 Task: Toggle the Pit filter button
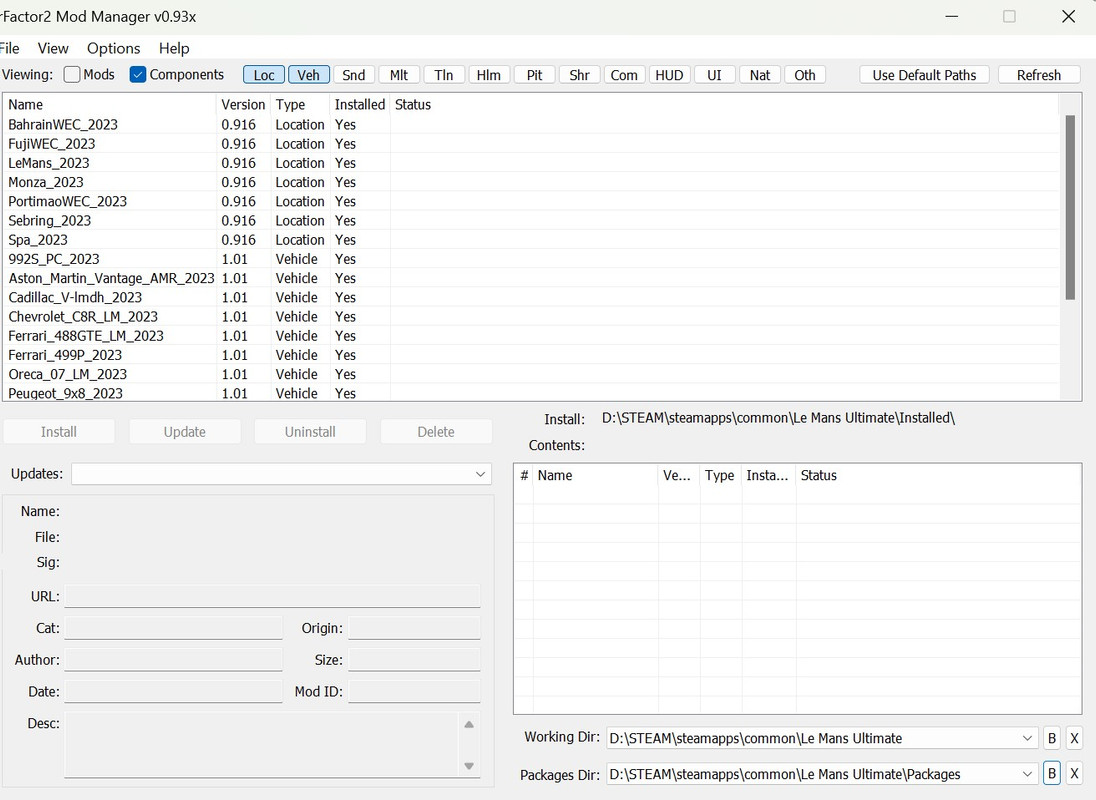534,75
